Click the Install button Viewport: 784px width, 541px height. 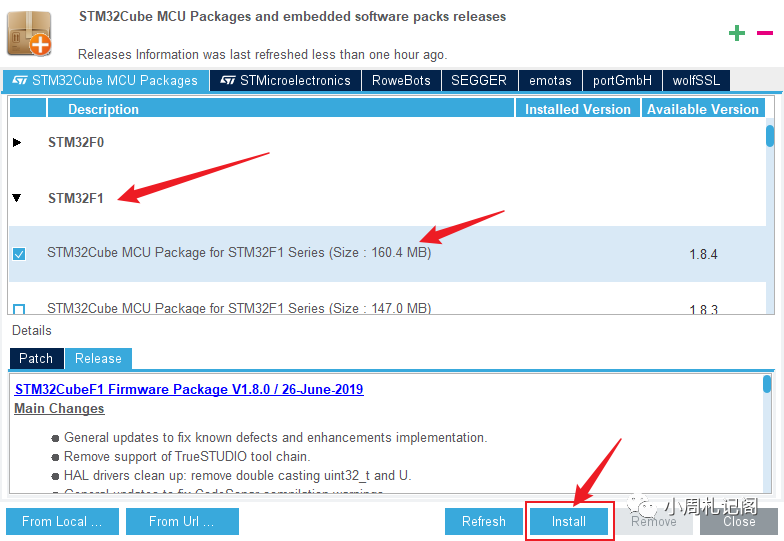pyautogui.click(x=569, y=522)
